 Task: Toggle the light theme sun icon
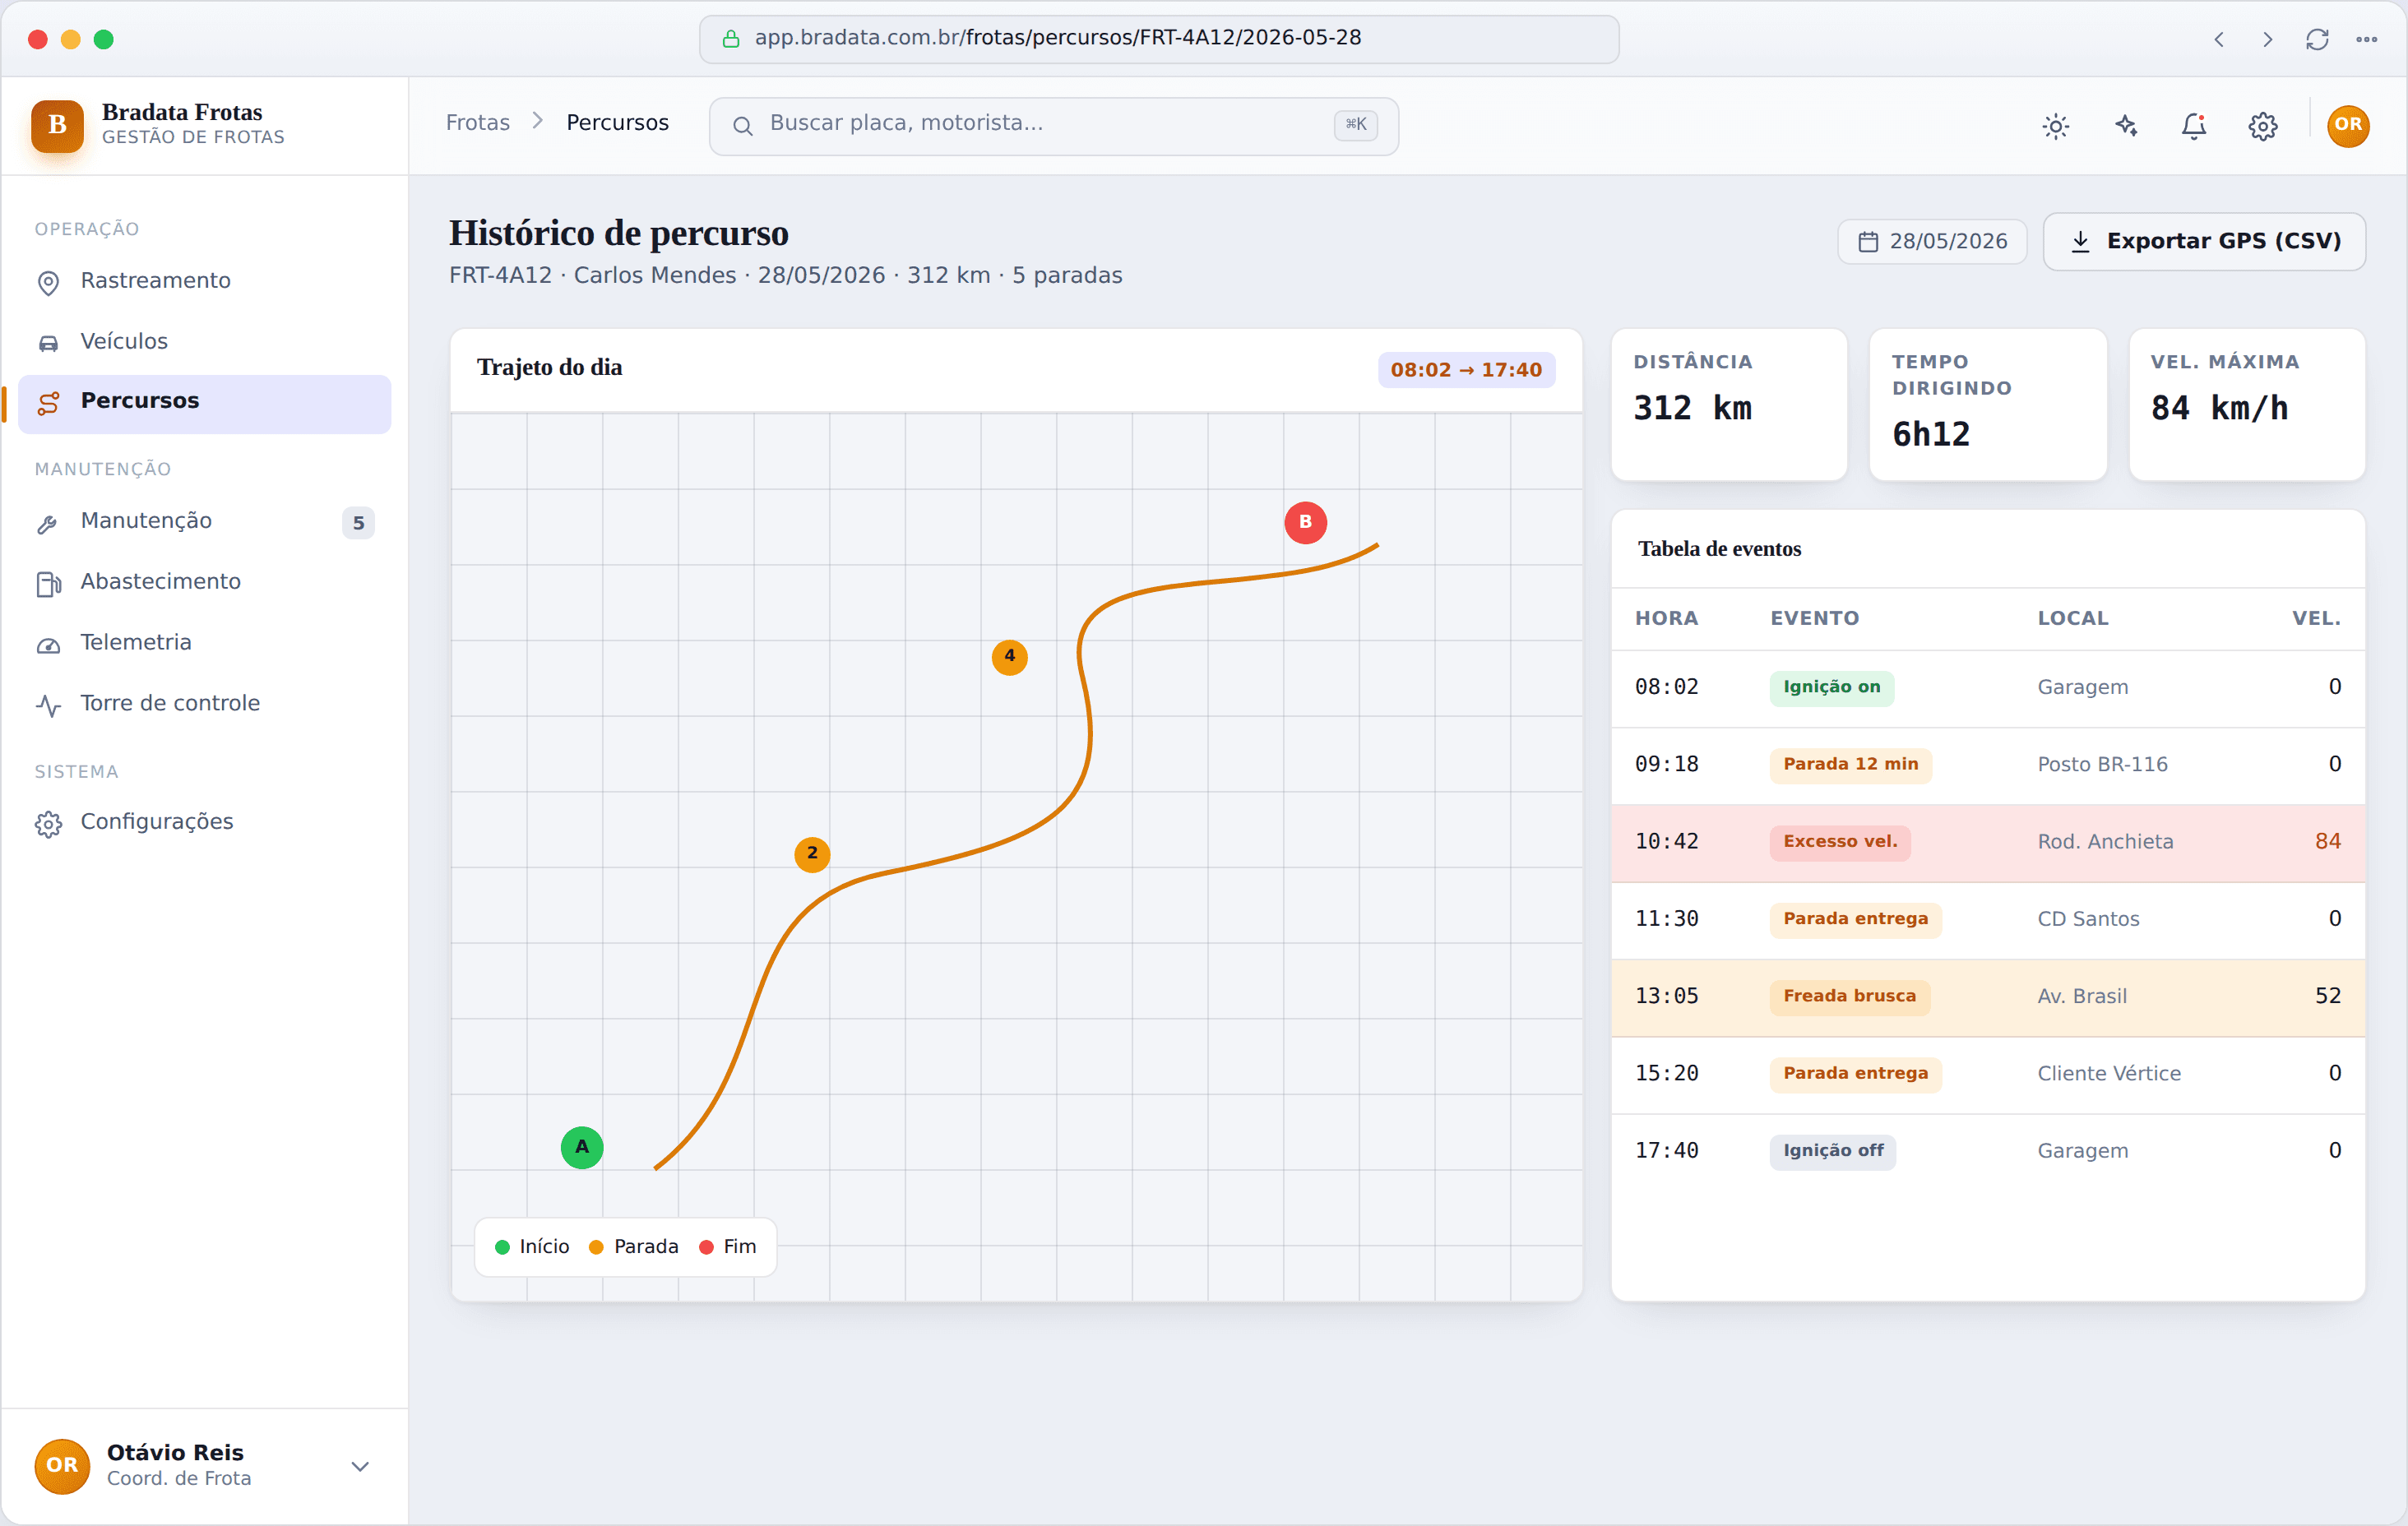2055,126
